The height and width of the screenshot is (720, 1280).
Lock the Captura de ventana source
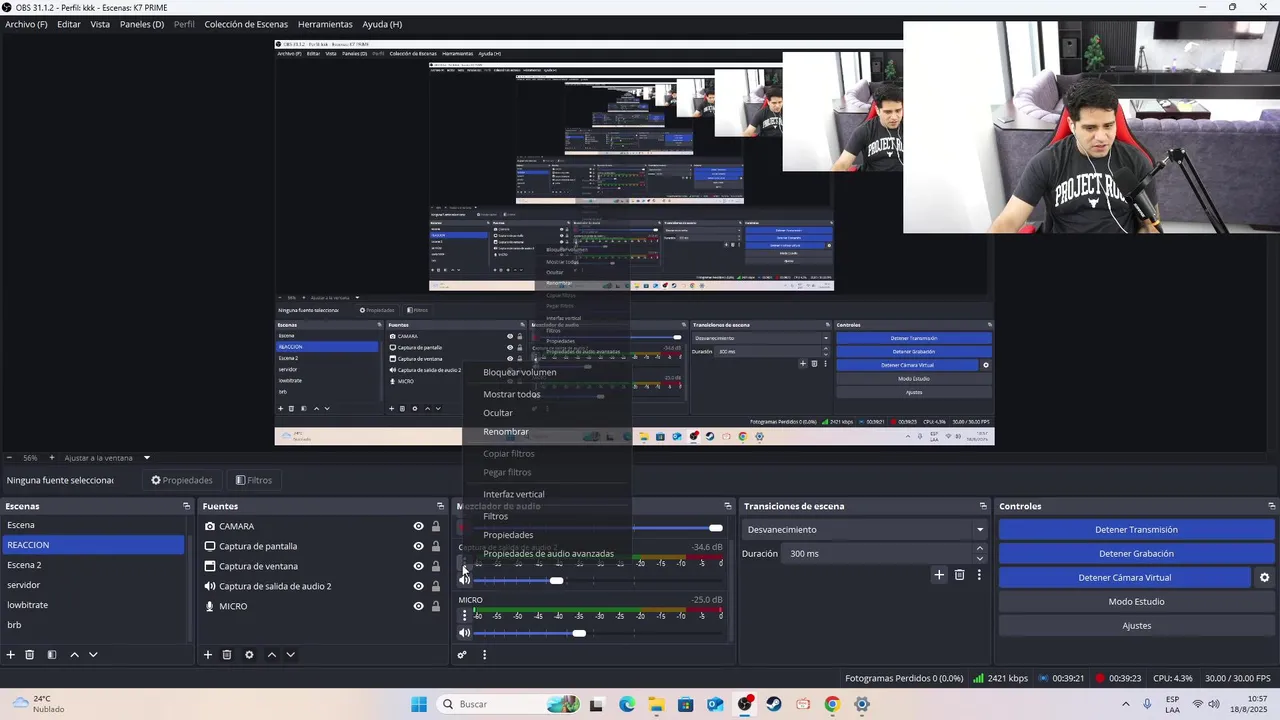coord(436,566)
